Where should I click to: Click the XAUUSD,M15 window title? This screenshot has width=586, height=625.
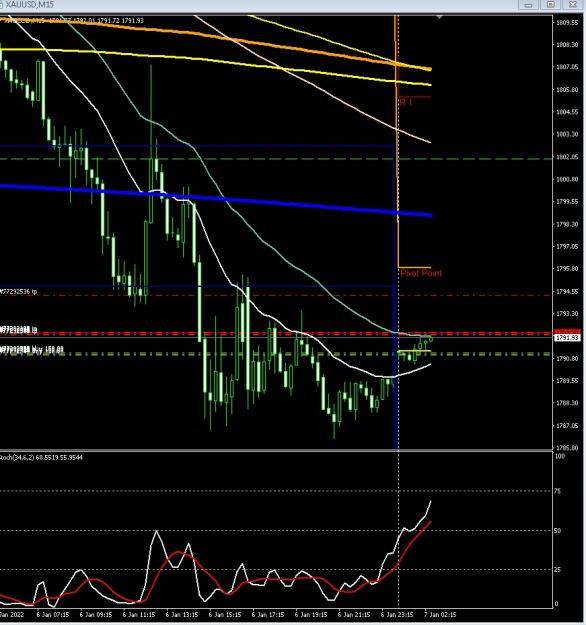click(x=29, y=5)
